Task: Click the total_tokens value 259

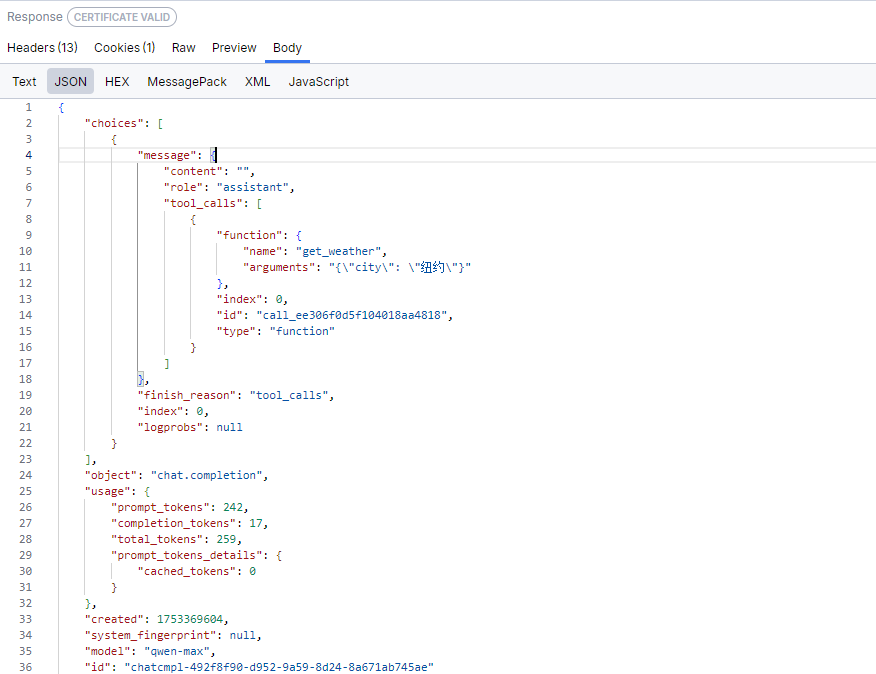Action: click(226, 540)
